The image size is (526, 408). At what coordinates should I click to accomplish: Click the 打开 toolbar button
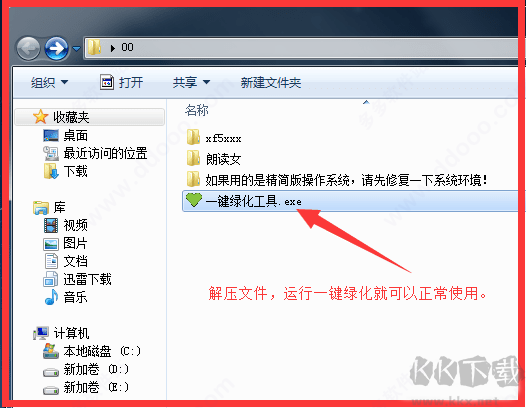tap(121, 83)
